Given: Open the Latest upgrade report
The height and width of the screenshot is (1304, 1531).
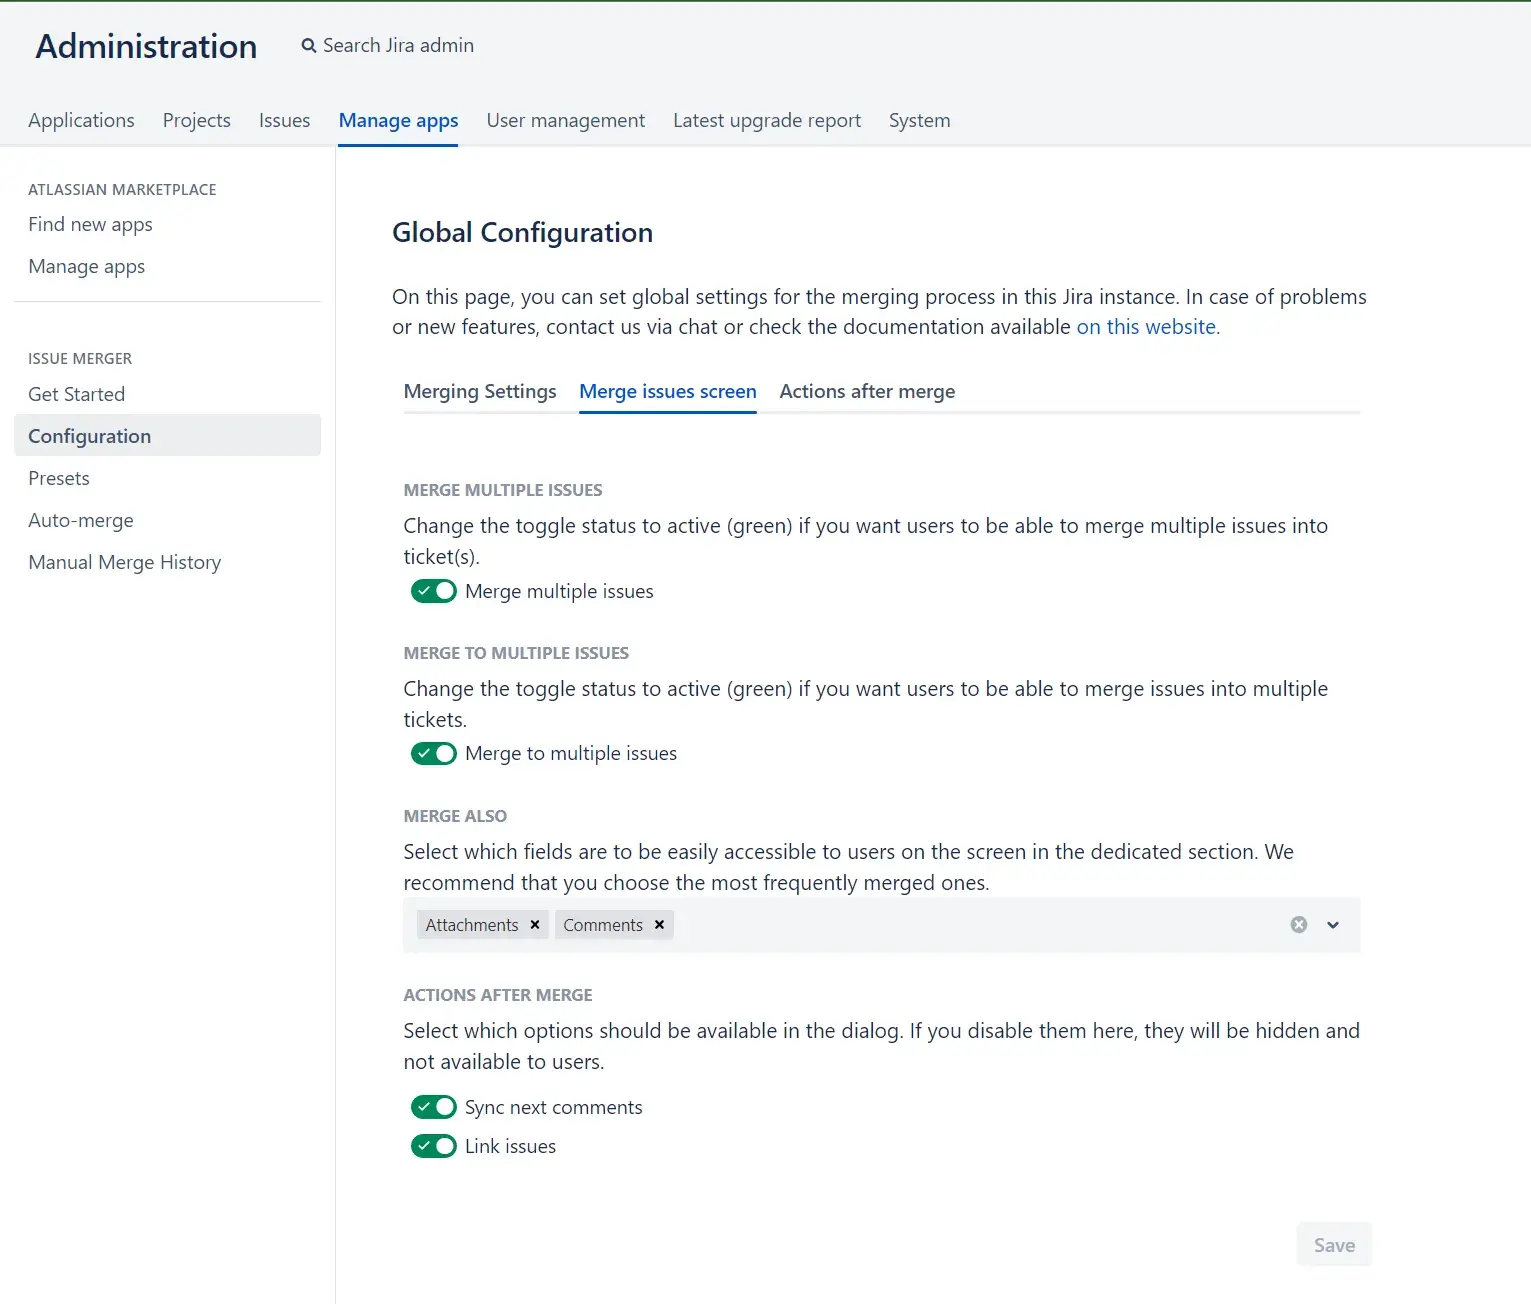Looking at the screenshot, I should (x=767, y=120).
